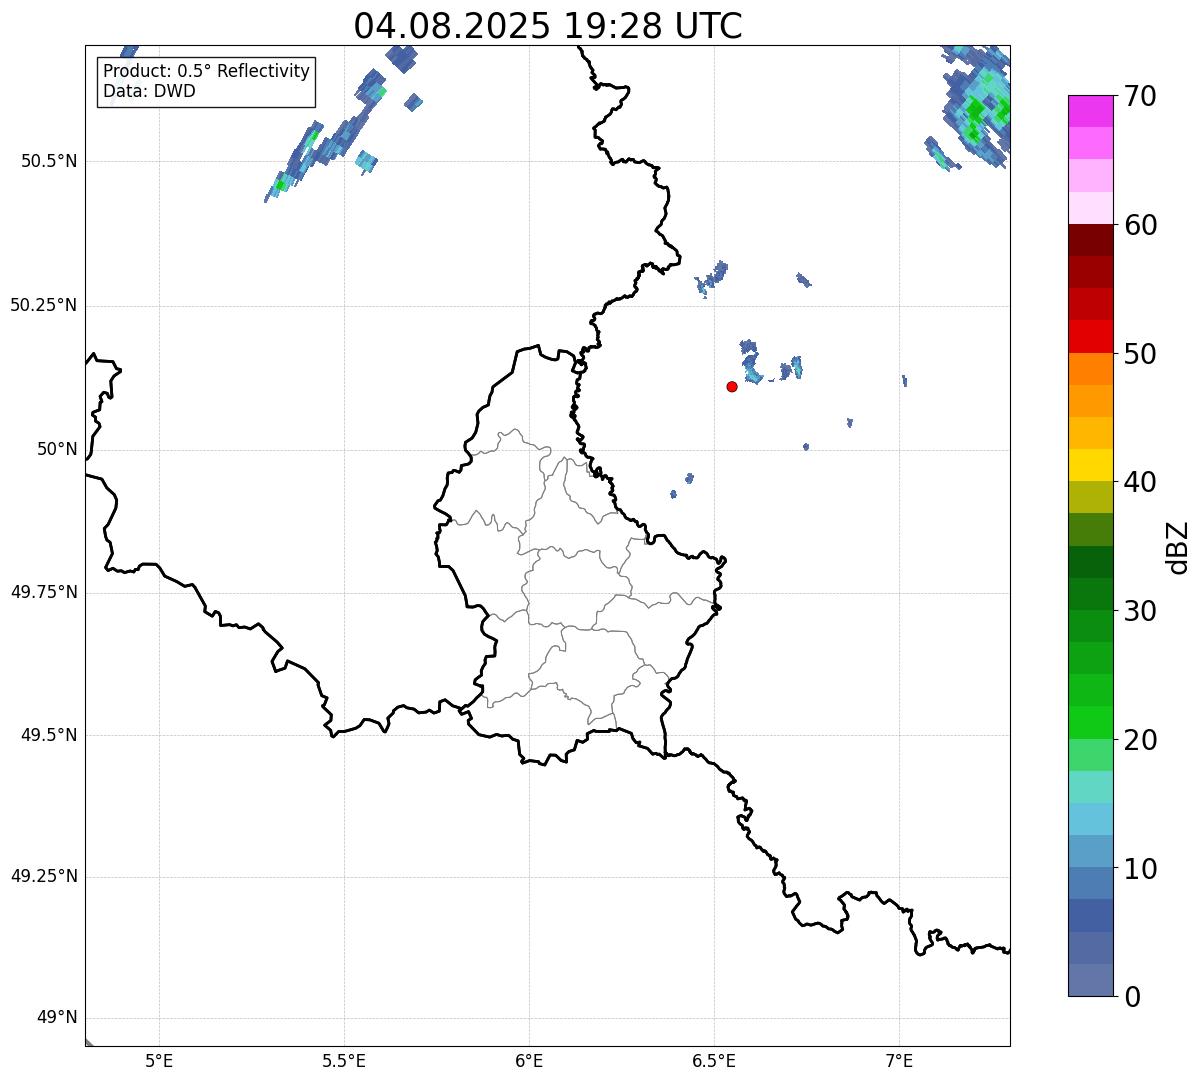The width and height of the screenshot is (1202, 1081).
Task: Click the 49°N latitude axis label
Action: click(56, 1018)
